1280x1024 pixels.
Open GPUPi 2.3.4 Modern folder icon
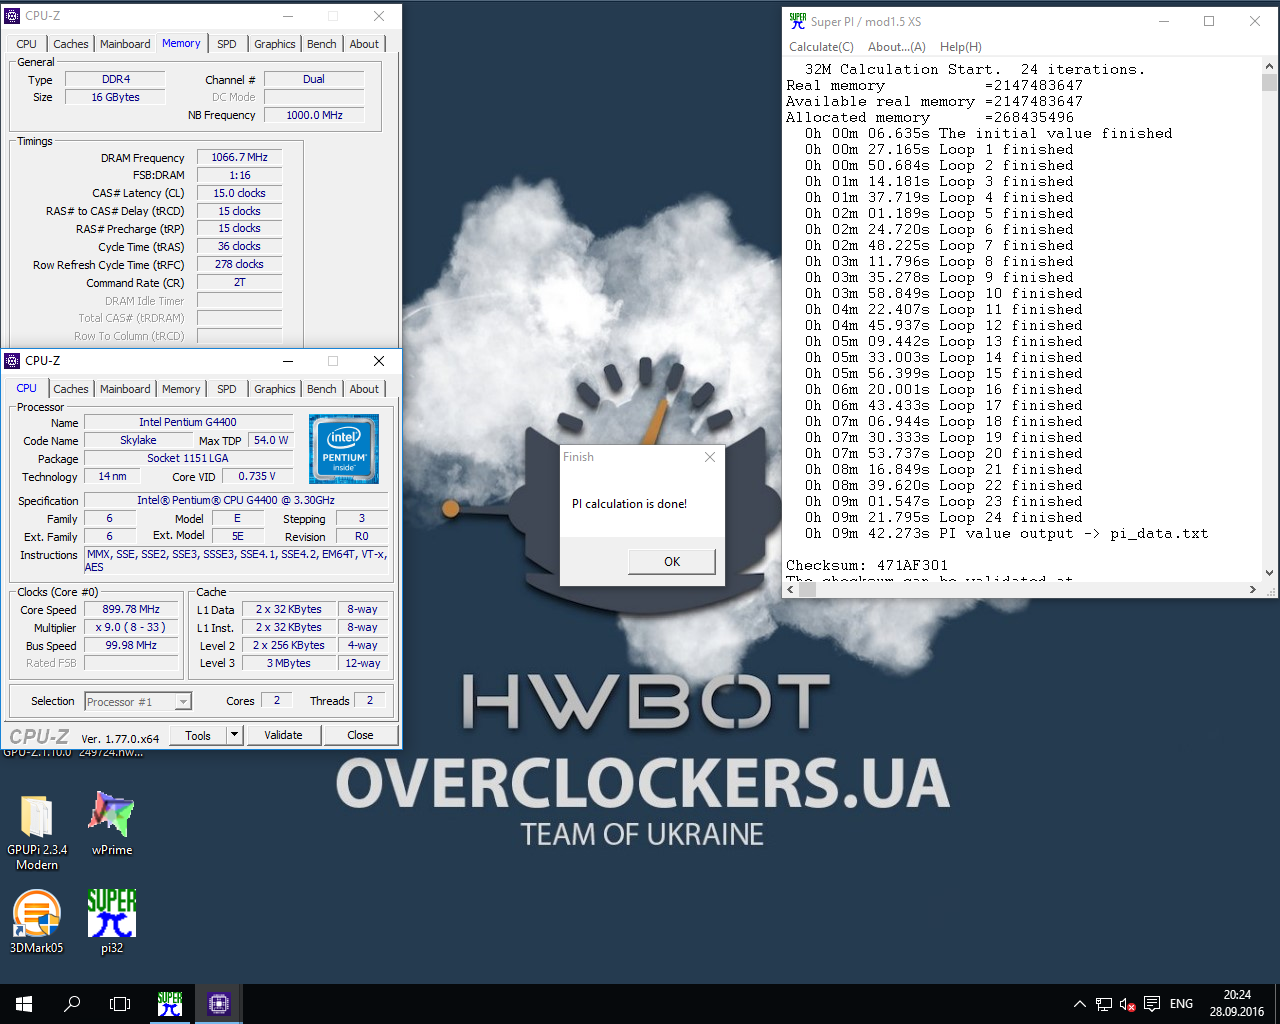point(37,832)
